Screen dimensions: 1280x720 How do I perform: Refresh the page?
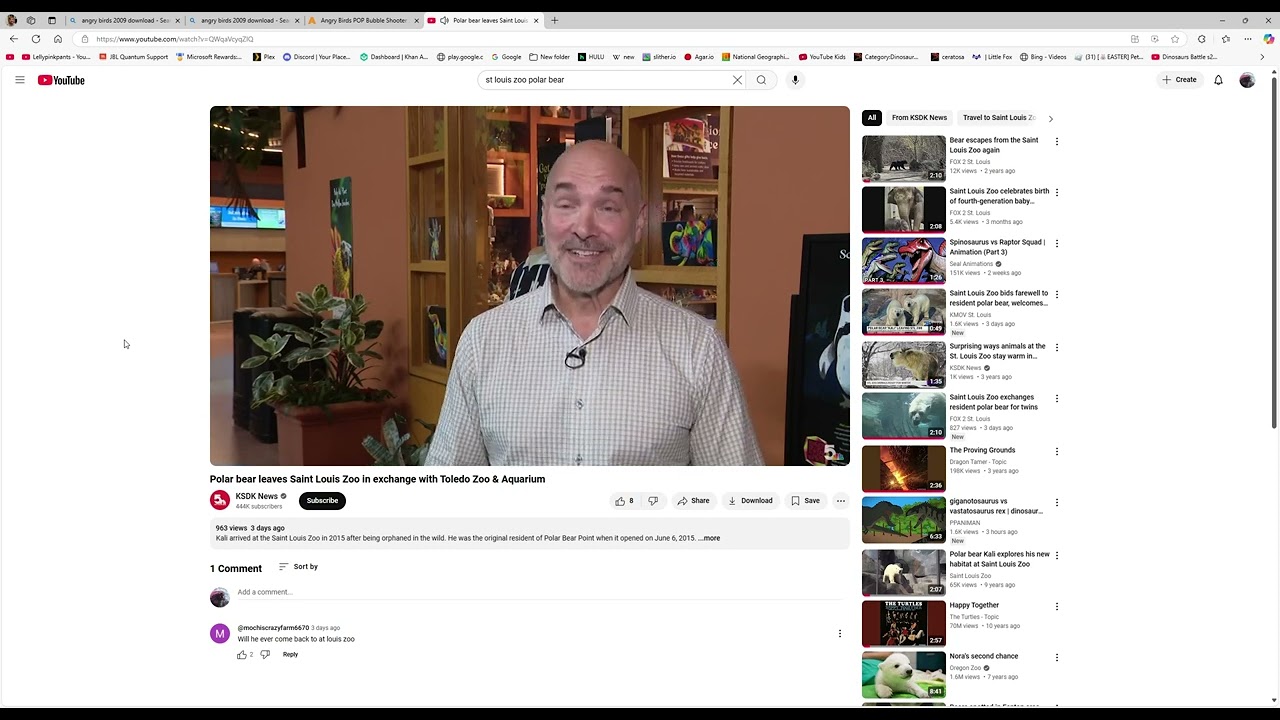coord(35,39)
